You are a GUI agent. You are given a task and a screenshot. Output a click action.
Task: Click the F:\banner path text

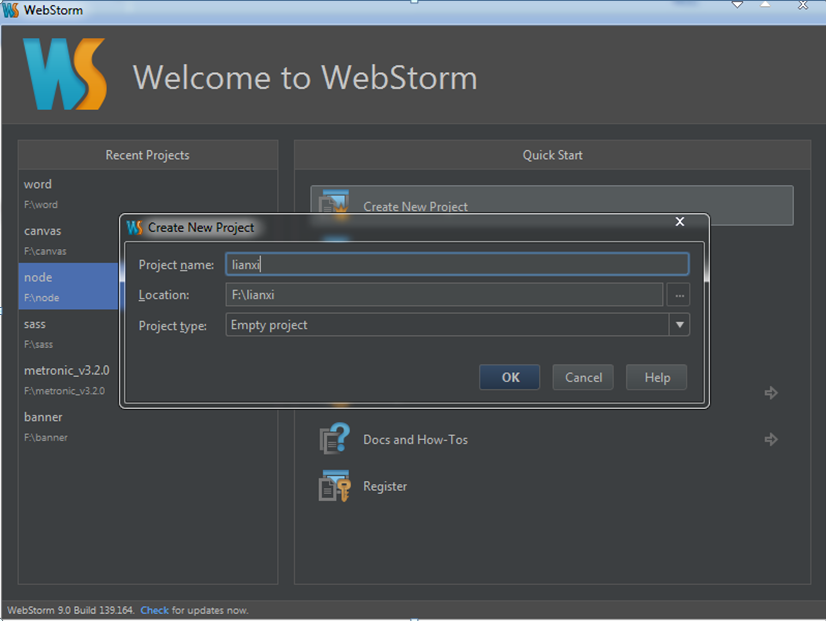(x=45, y=437)
